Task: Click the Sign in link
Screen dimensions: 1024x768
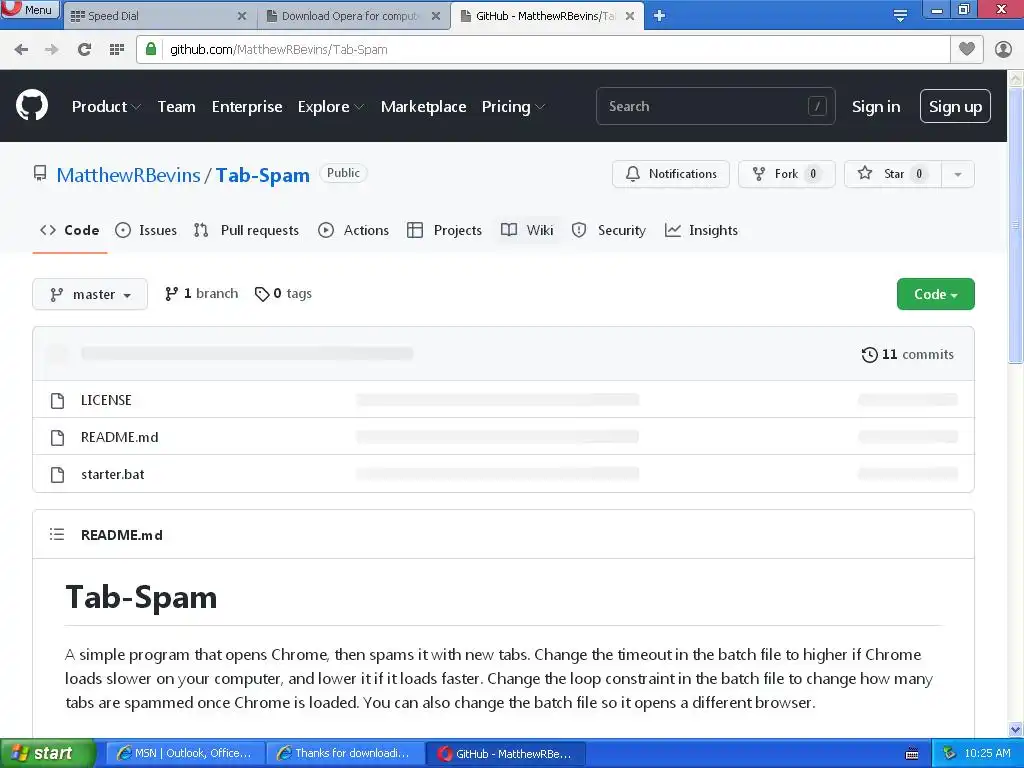Action: tap(876, 106)
